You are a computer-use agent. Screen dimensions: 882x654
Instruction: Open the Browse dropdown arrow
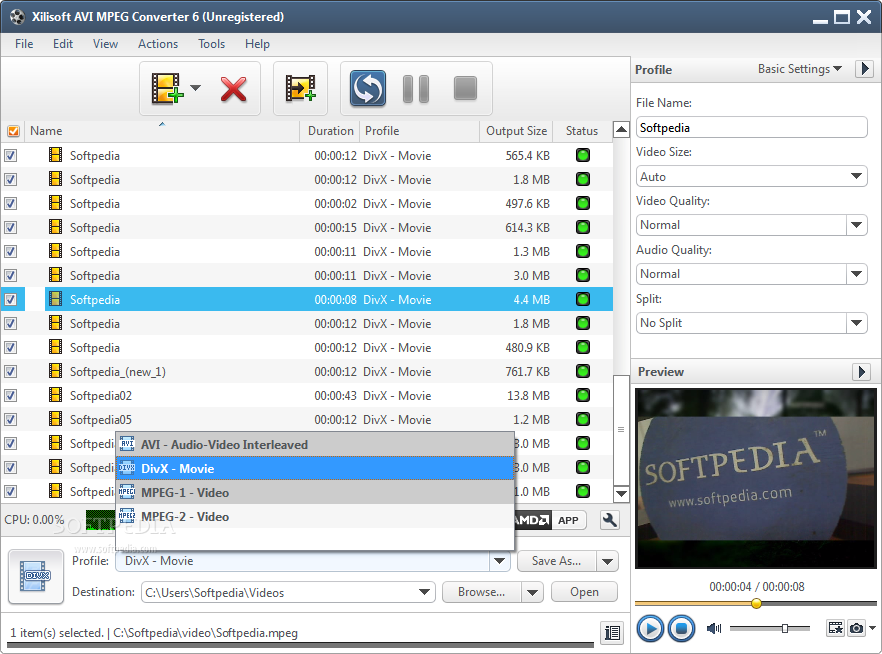532,592
